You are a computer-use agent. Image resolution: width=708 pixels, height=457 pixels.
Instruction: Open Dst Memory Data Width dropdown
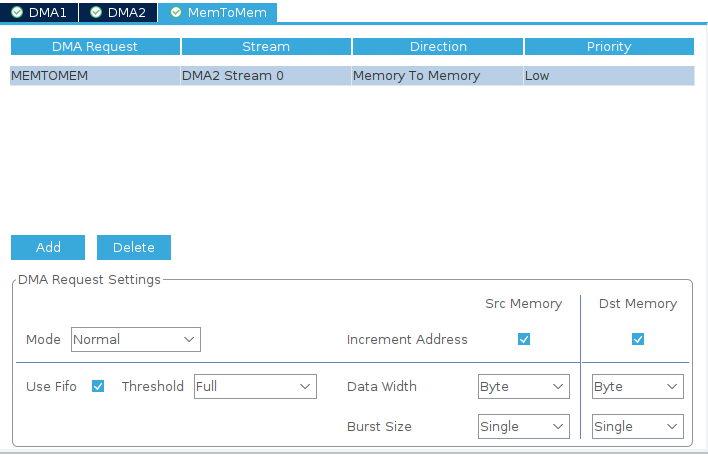[637, 387]
